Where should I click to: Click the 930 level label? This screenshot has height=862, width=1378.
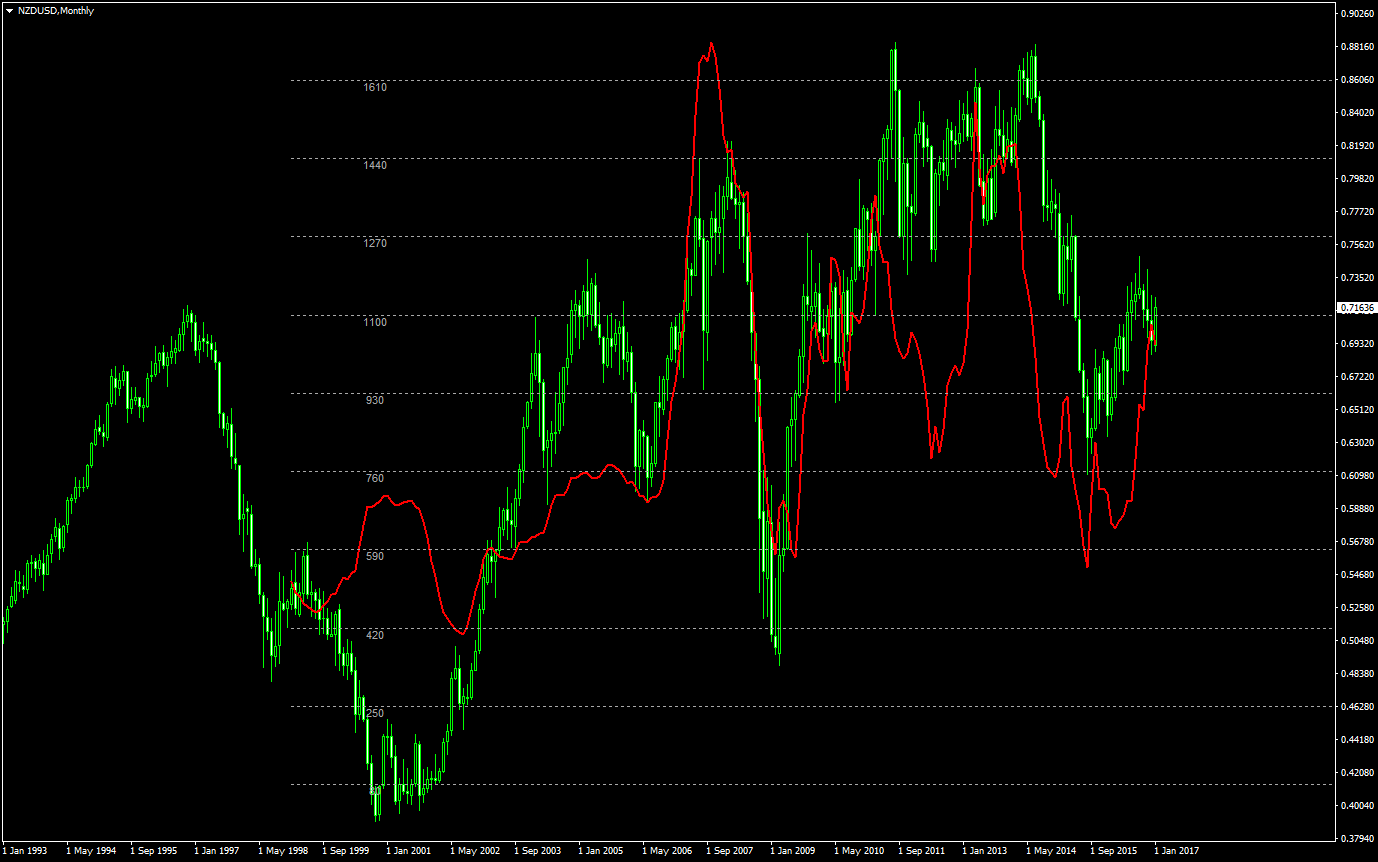pyautogui.click(x=374, y=400)
